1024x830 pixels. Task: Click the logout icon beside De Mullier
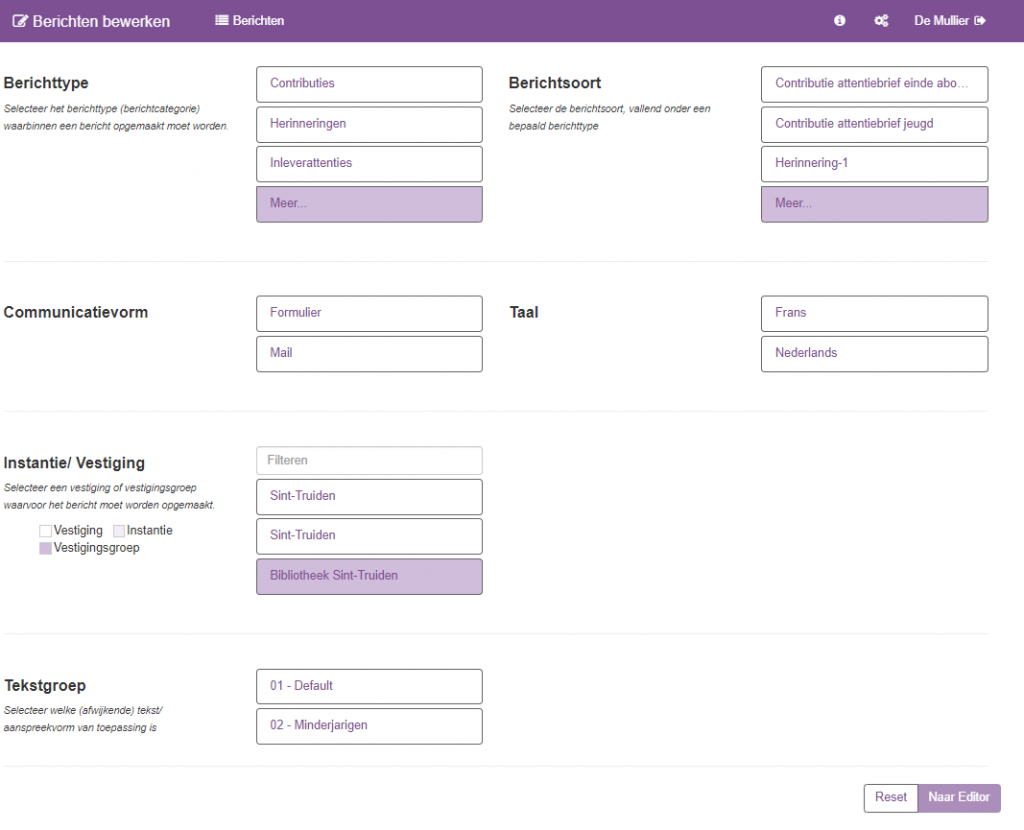click(980, 21)
